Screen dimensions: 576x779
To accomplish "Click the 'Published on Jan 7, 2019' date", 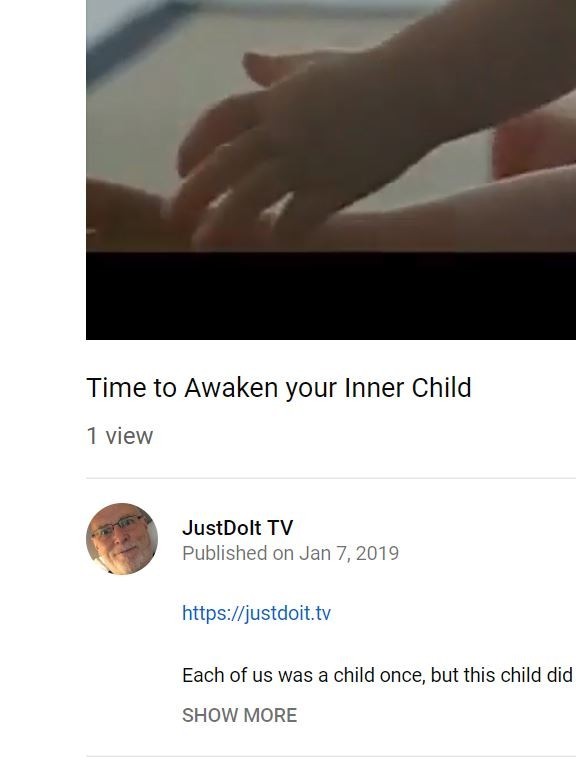I will (x=291, y=553).
